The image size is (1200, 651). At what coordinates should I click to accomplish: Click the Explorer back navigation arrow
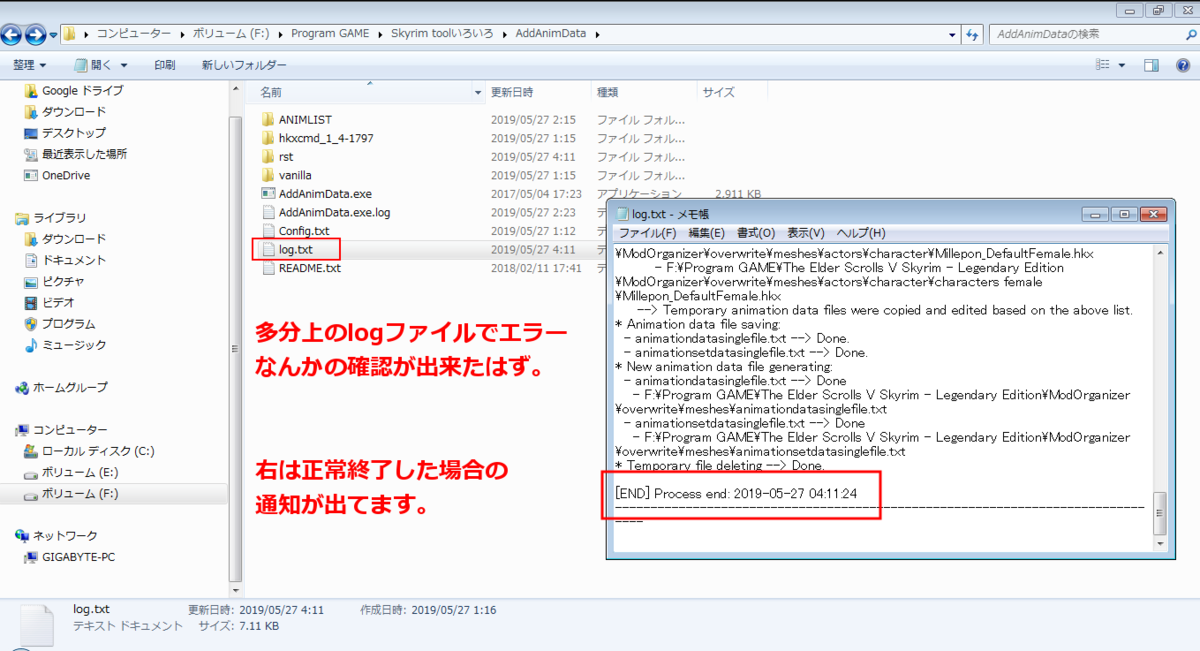(x=11, y=34)
